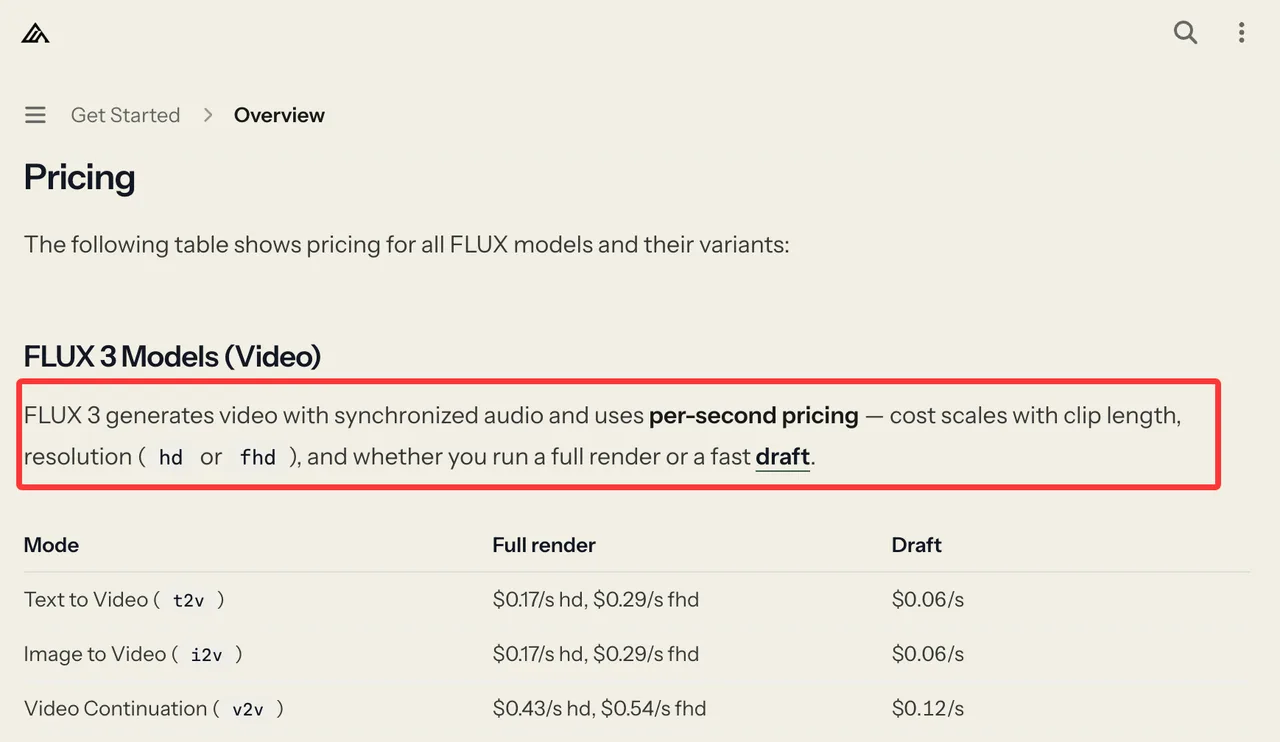Click the bold per-second pricing text
The height and width of the screenshot is (742, 1280).
[x=754, y=415]
